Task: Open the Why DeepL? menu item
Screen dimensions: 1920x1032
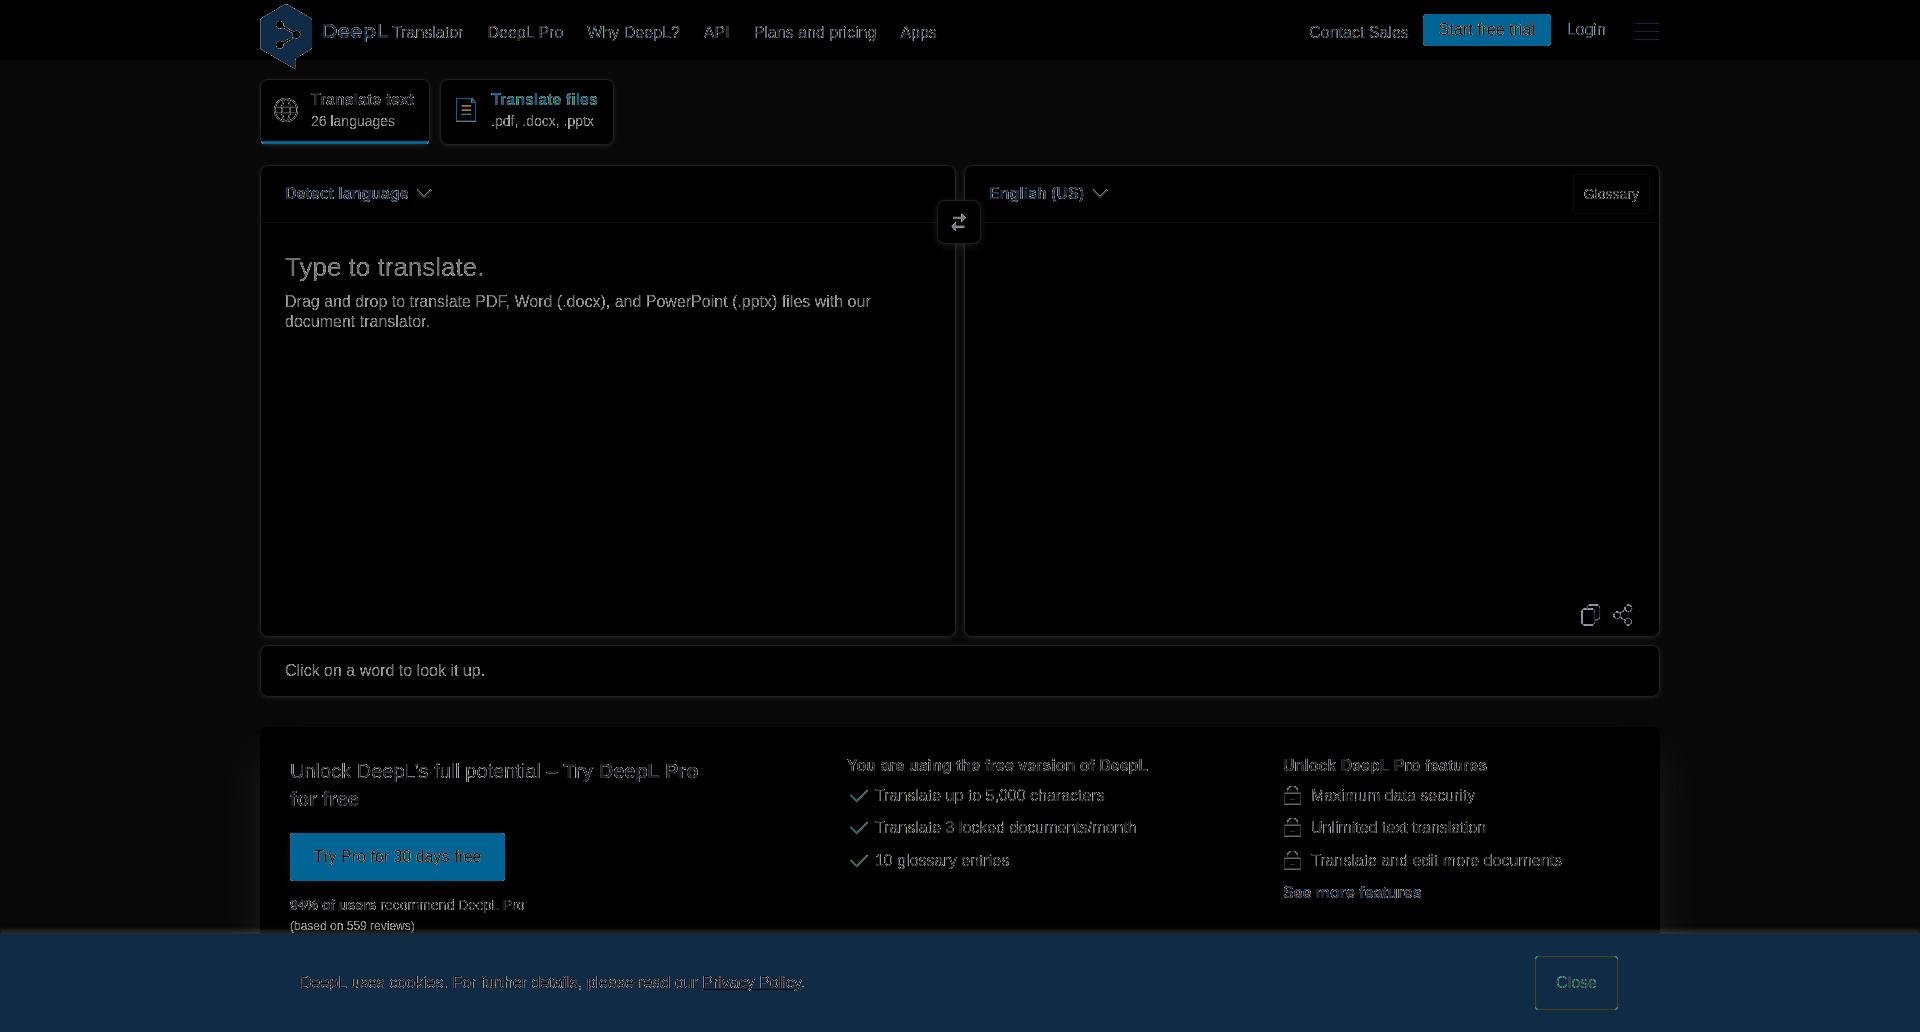Action: pos(633,32)
